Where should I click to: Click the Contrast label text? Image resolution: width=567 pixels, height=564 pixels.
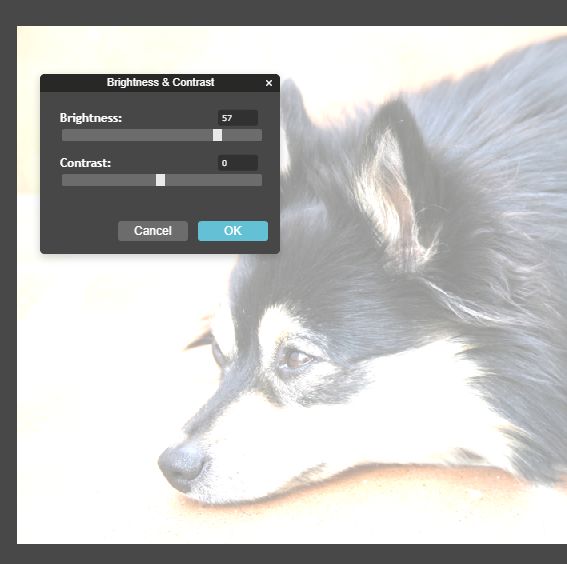coord(85,163)
